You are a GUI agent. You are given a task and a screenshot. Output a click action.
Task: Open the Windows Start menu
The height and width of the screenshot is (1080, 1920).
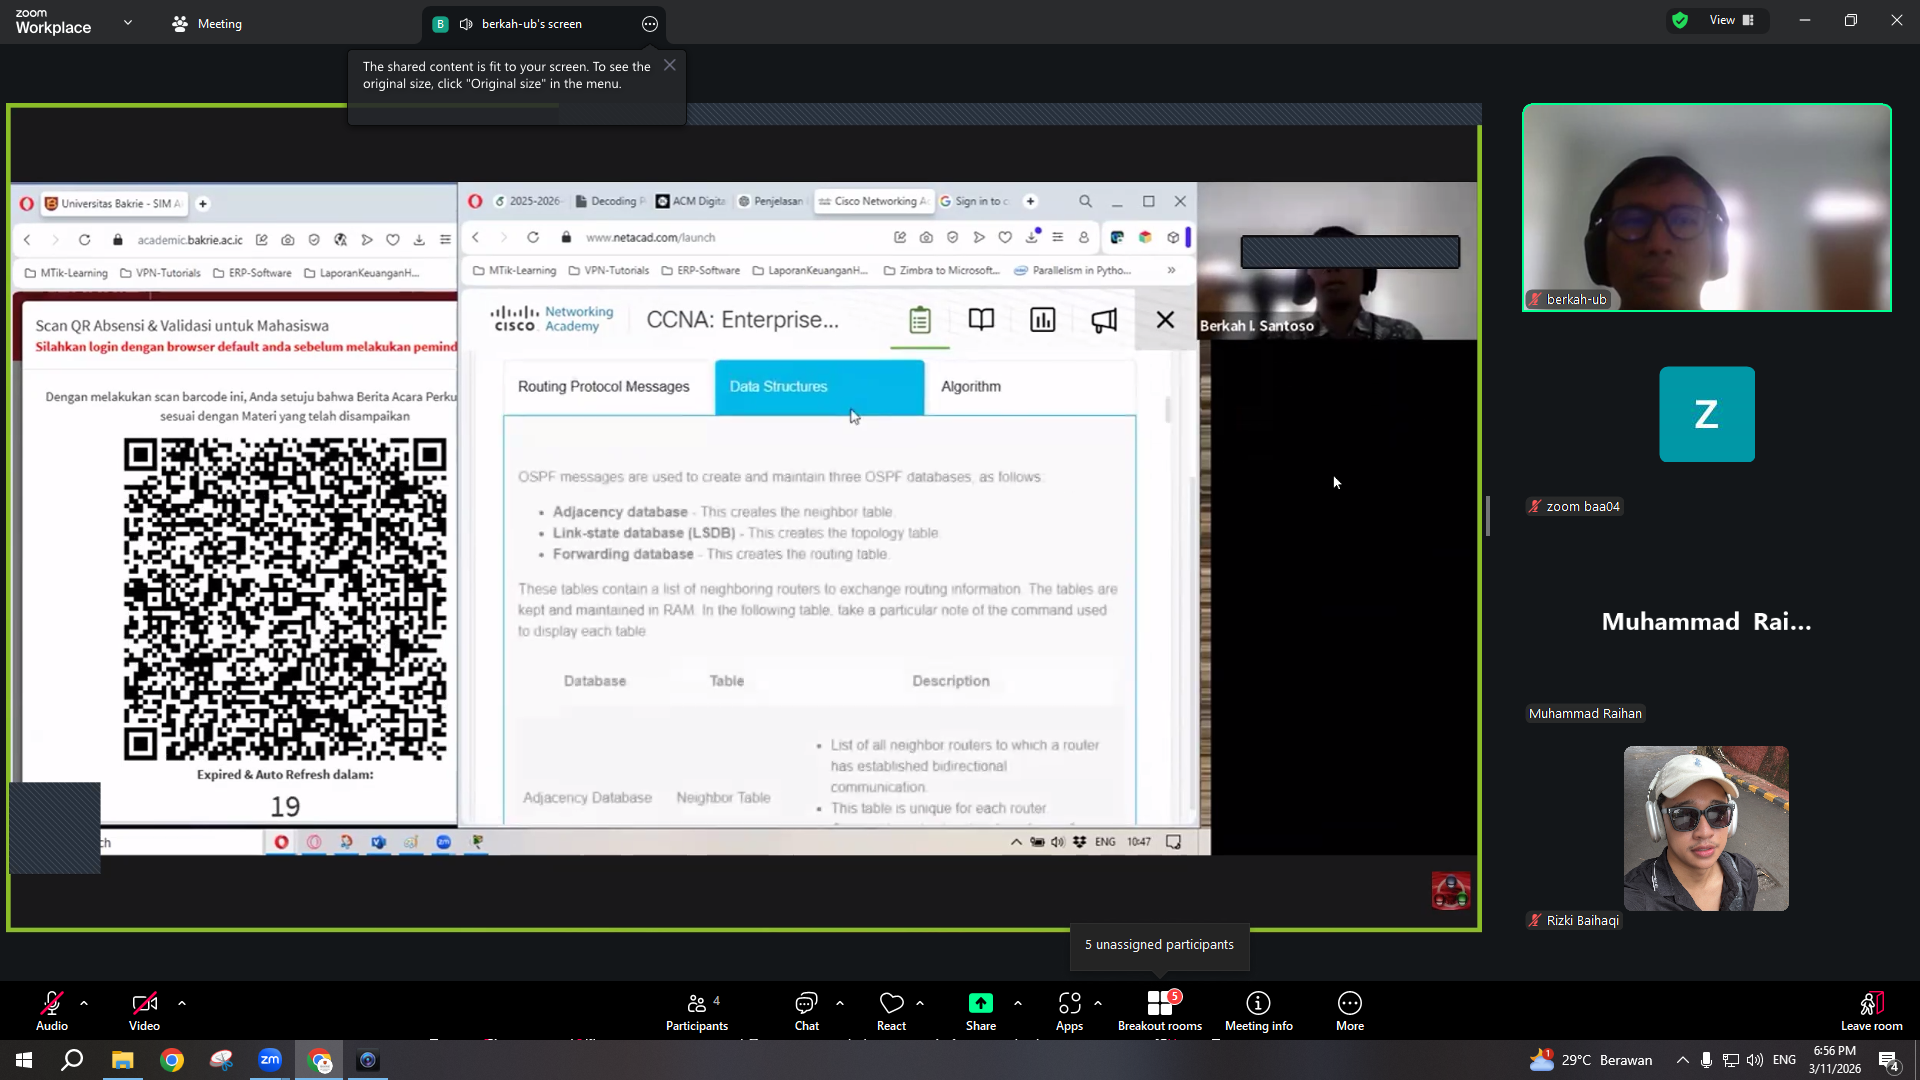pyautogui.click(x=24, y=1060)
